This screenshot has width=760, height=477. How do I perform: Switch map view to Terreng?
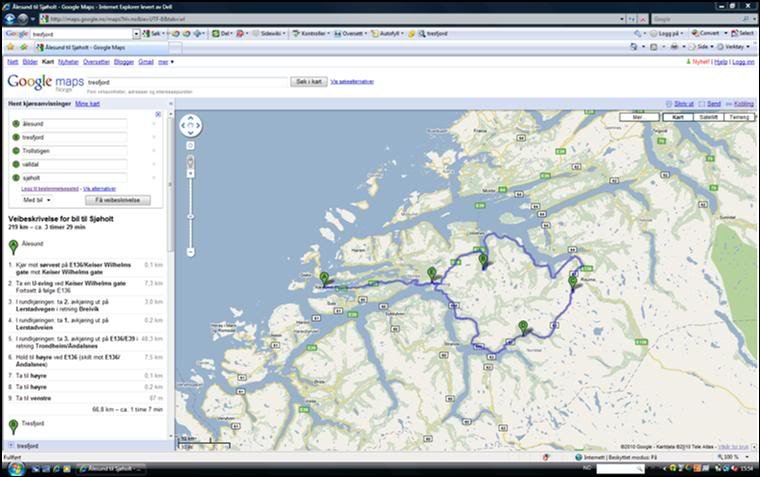[x=738, y=117]
